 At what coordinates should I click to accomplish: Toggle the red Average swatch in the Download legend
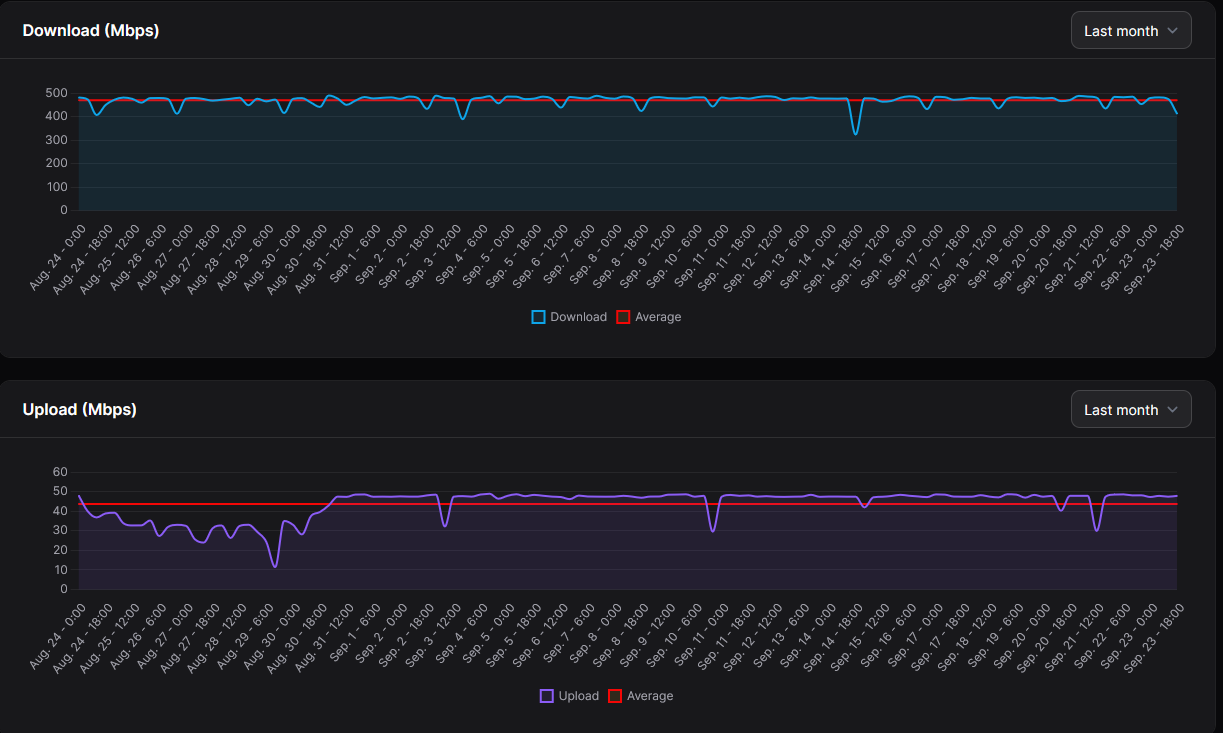click(x=622, y=317)
